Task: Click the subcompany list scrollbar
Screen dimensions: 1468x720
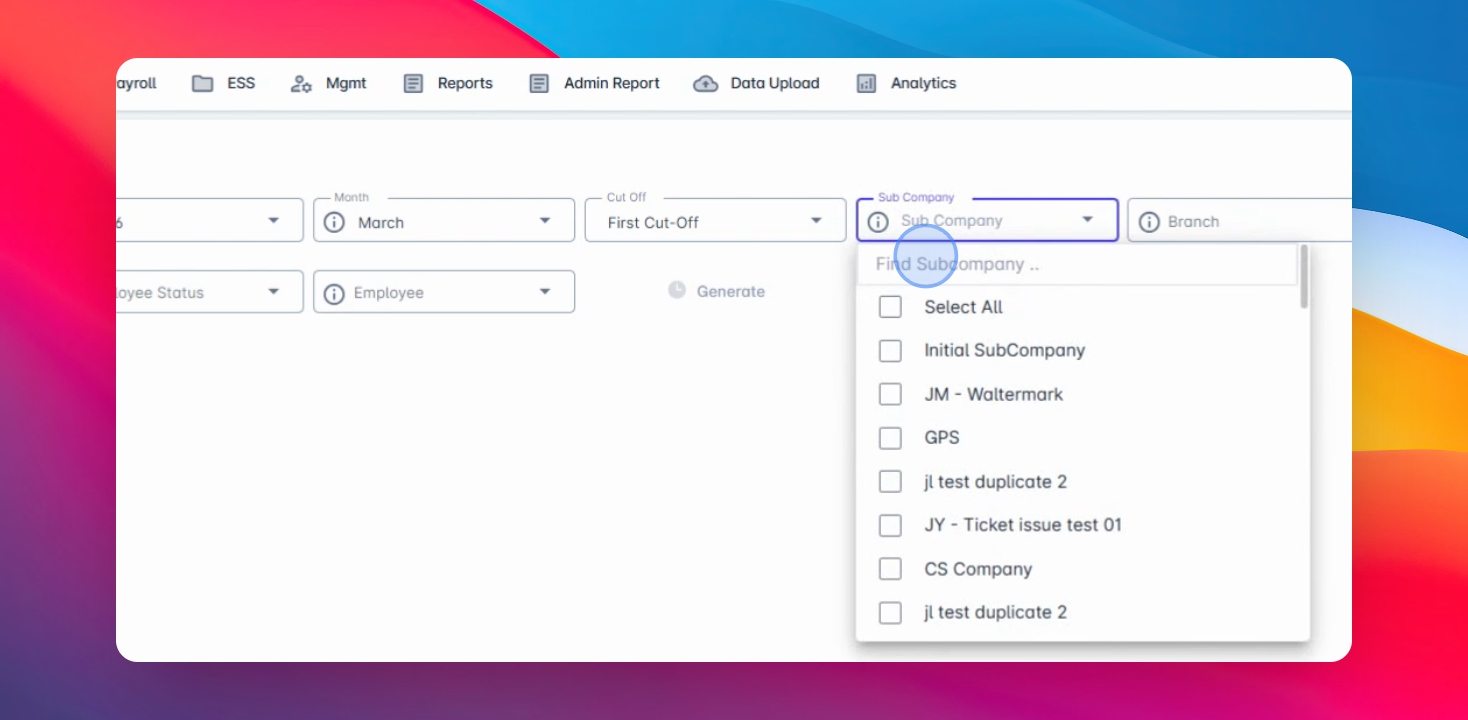Action: [x=1304, y=277]
